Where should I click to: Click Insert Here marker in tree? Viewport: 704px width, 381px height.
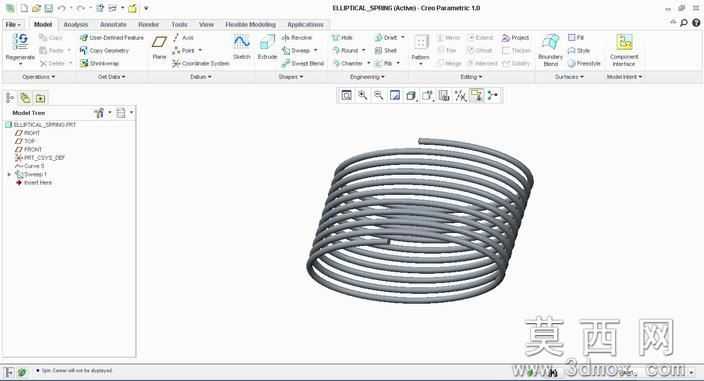34,183
